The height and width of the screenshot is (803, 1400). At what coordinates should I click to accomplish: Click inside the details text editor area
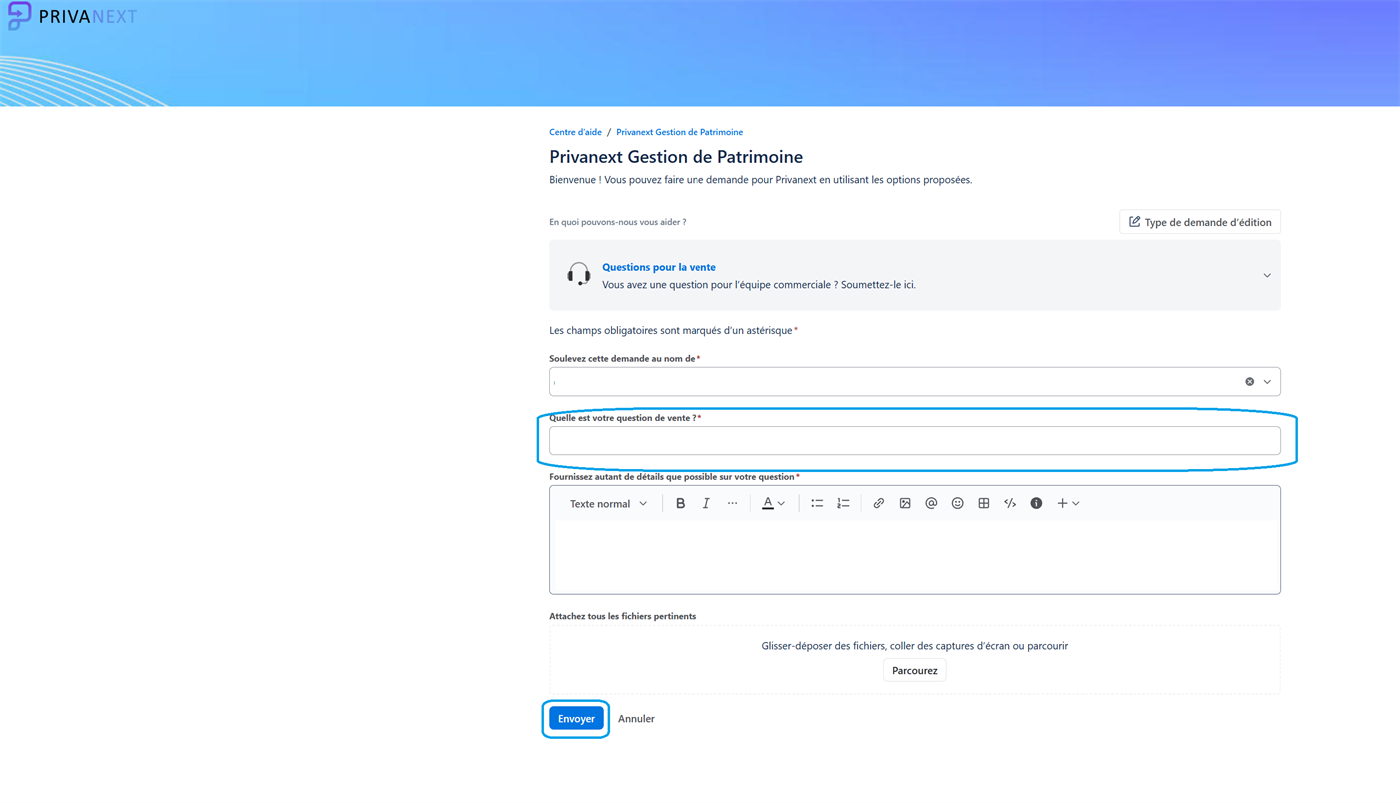click(x=914, y=556)
